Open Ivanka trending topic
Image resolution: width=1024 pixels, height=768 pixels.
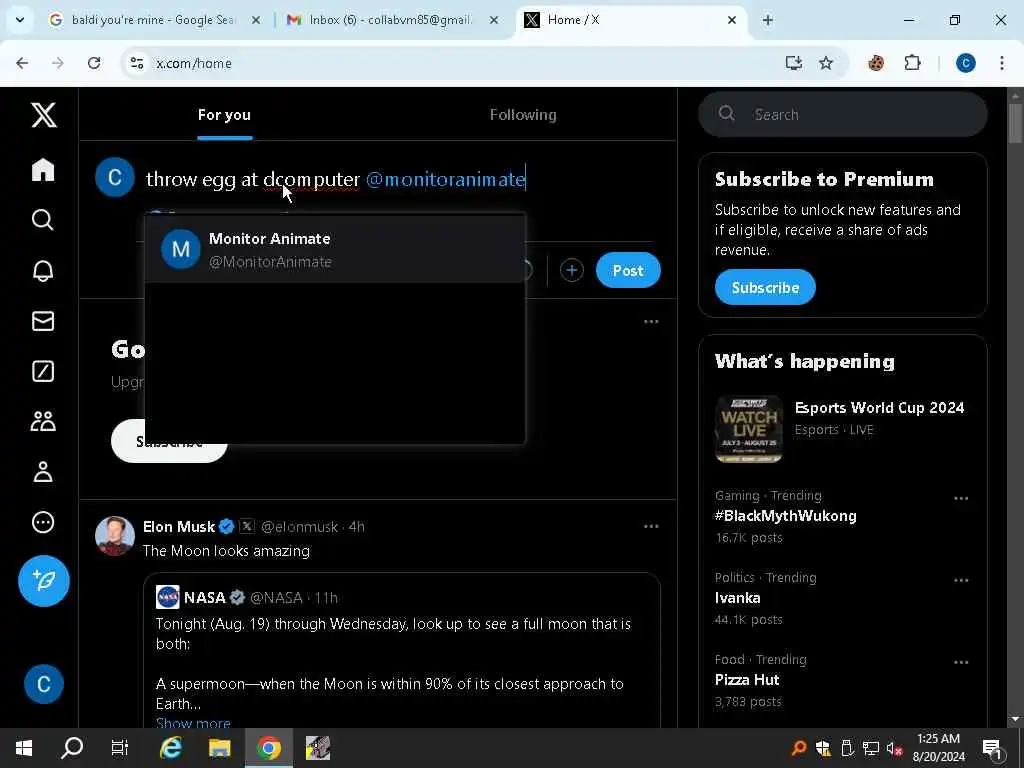737,598
